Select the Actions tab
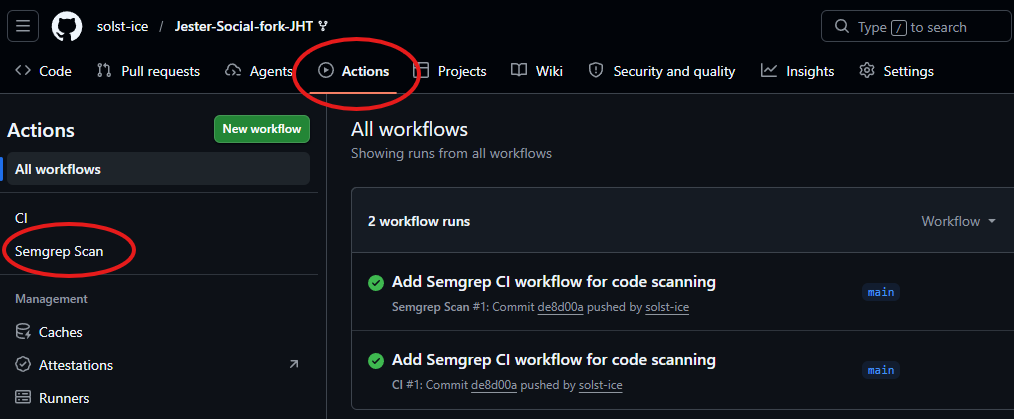The width and height of the screenshot is (1014, 419). coord(353,71)
